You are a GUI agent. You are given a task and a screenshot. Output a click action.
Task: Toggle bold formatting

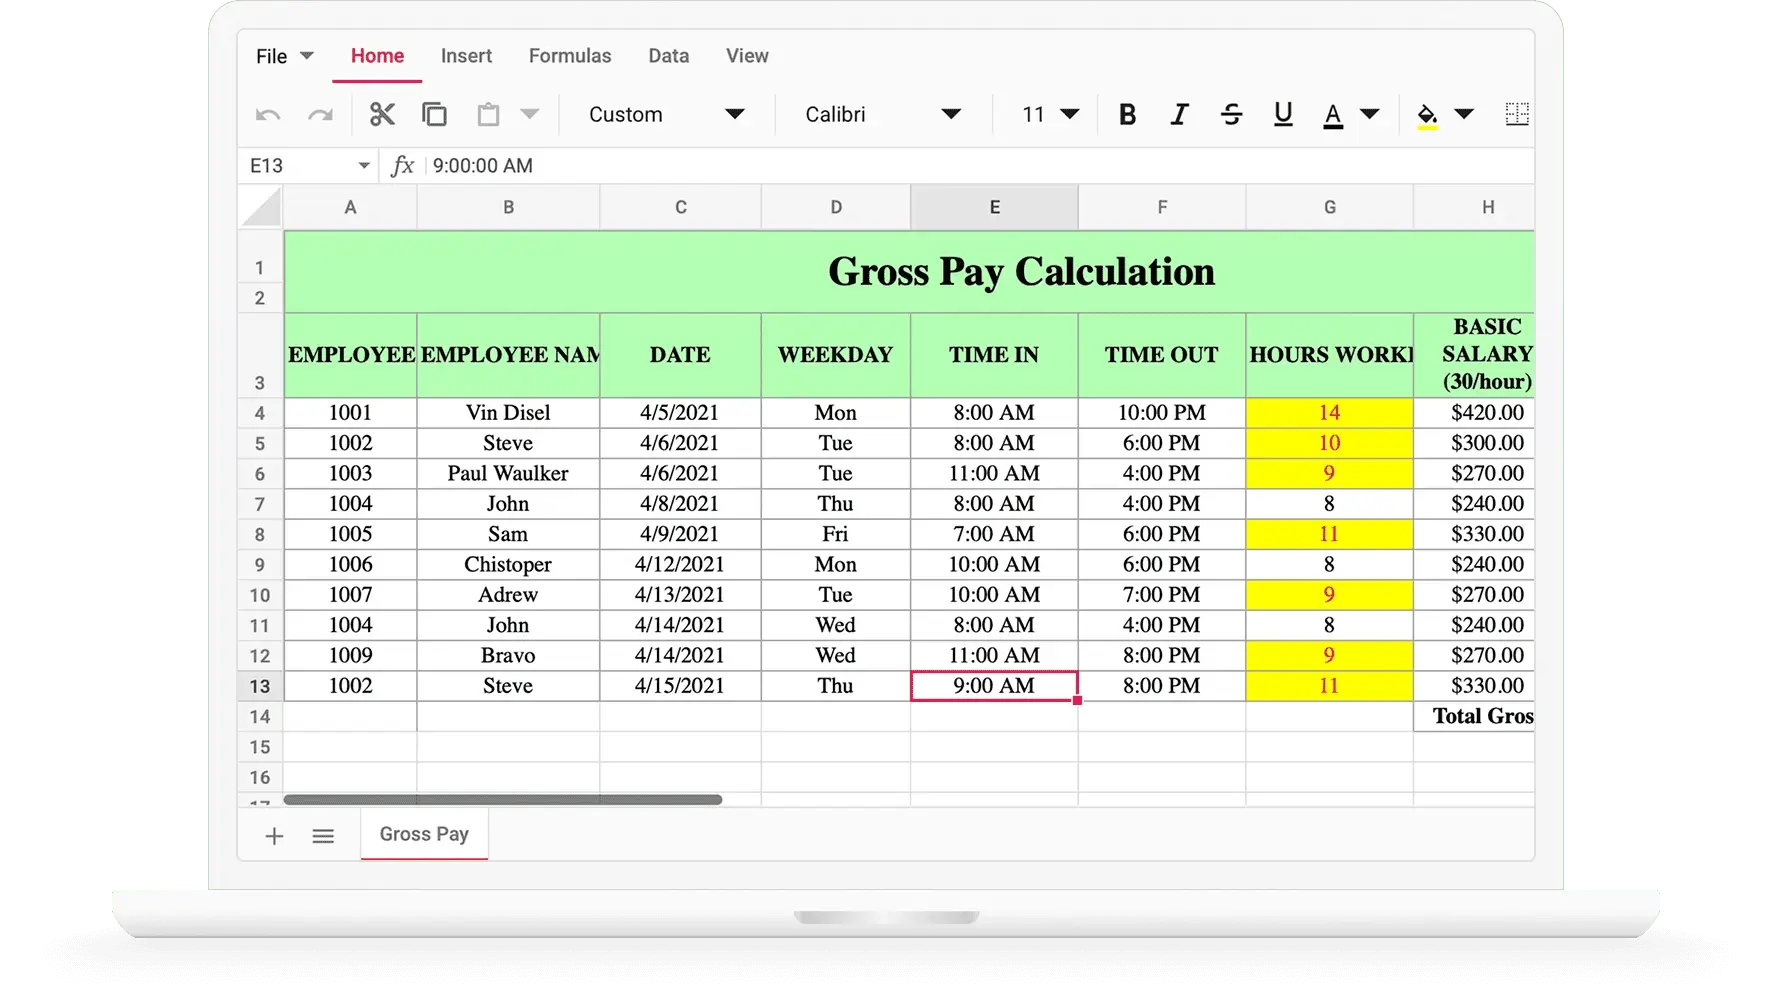click(x=1127, y=114)
